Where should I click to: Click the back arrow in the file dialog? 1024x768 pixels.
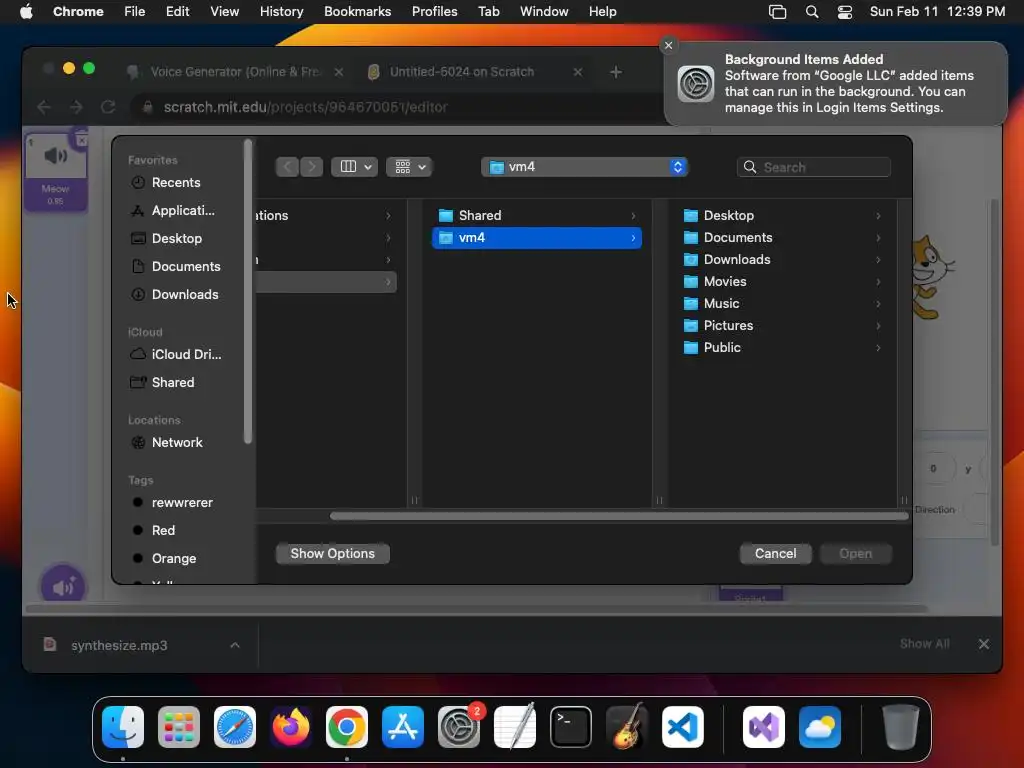287,167
